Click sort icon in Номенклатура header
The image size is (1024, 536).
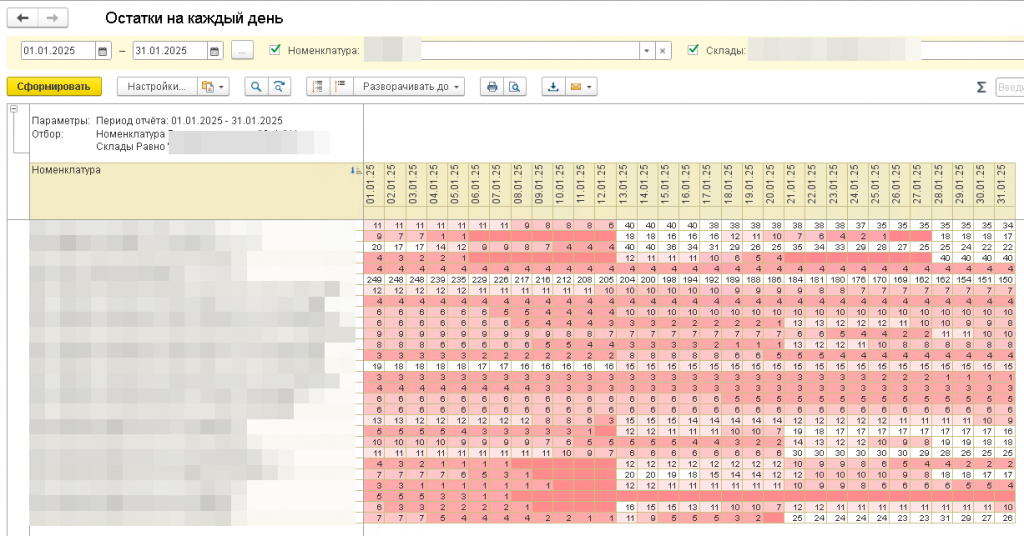(355, 170)
